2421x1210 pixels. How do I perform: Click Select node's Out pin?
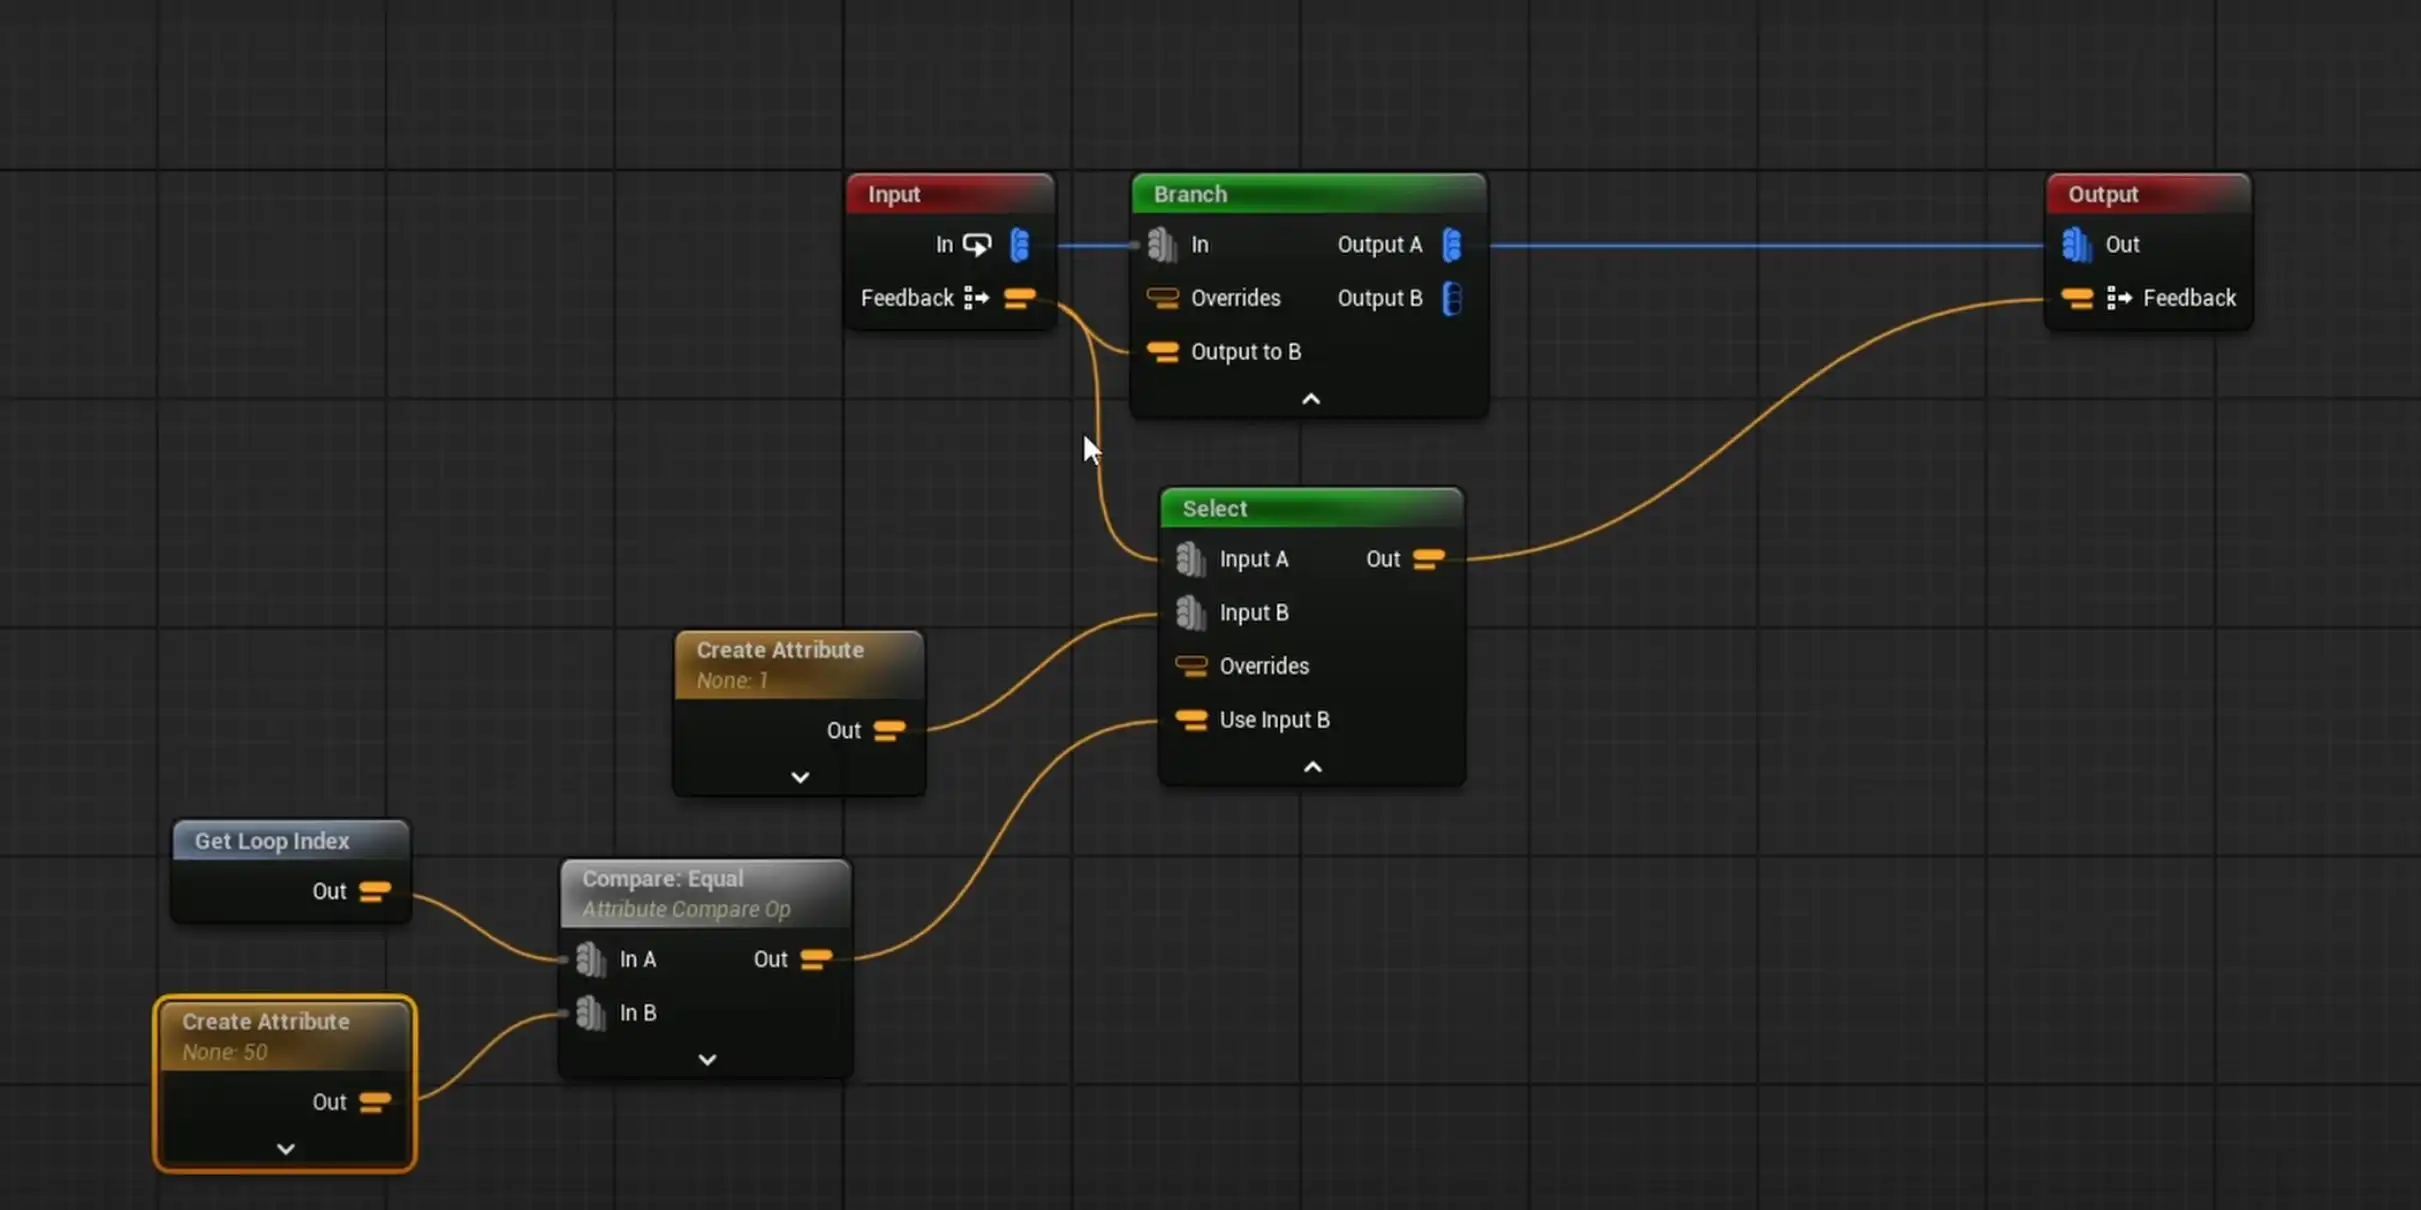click(x=1428, y=559)
